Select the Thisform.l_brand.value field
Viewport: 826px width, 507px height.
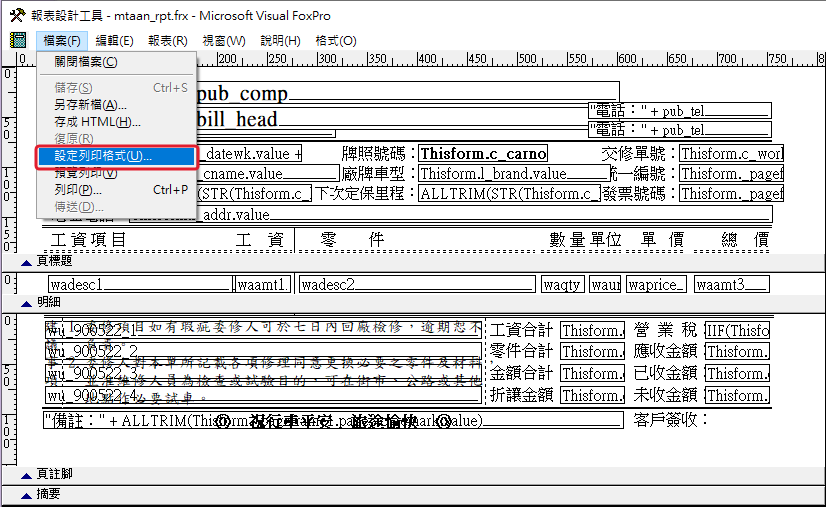[514, 173]
